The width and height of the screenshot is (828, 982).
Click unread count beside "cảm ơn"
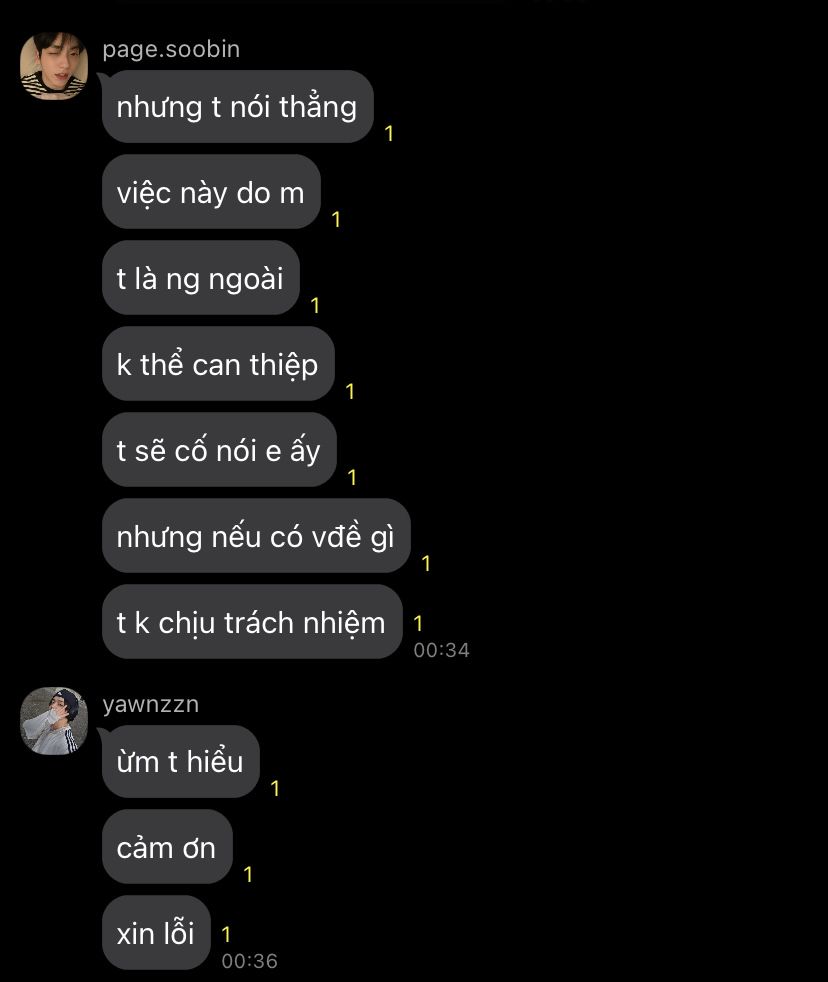248,874
